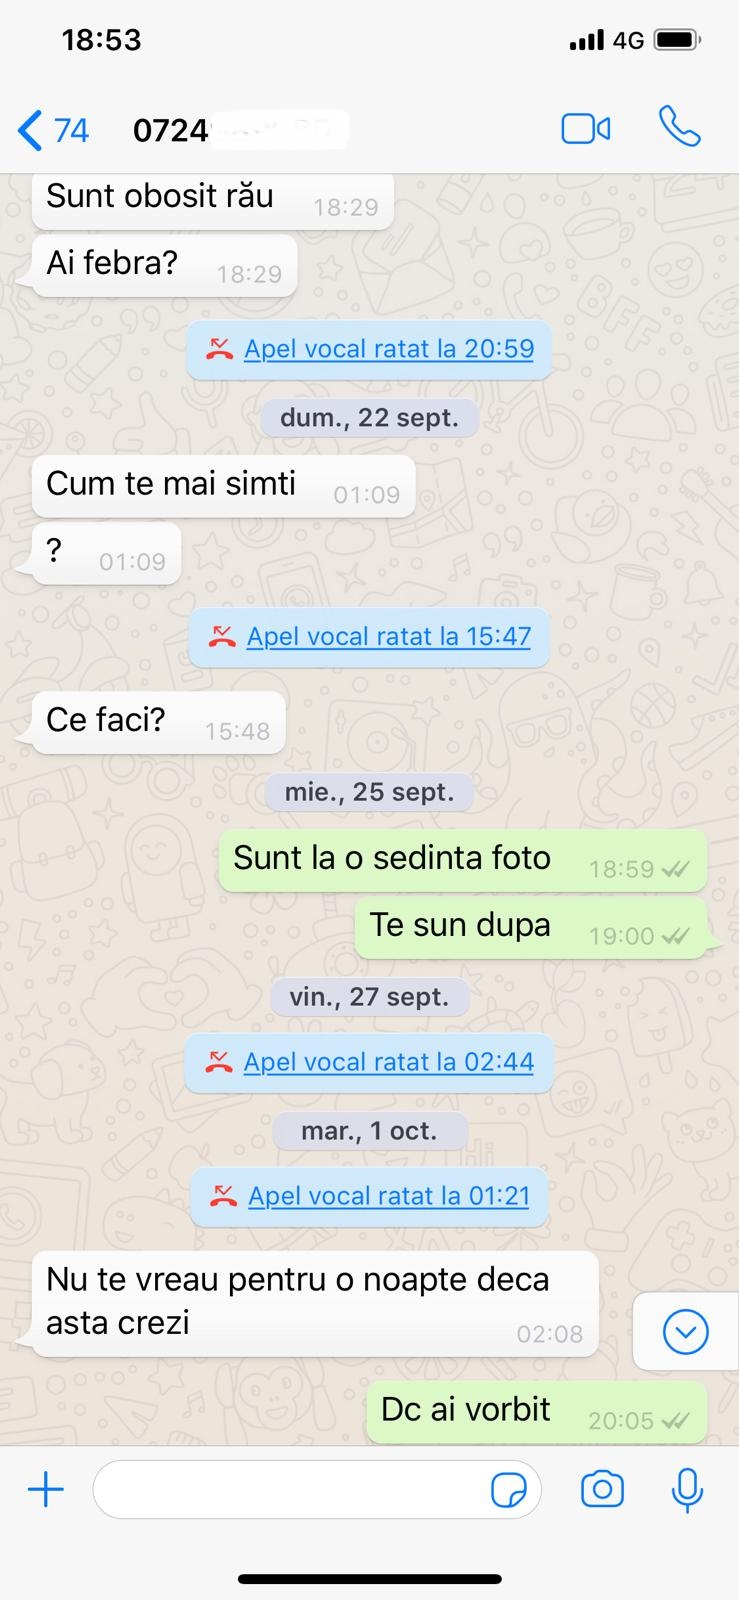
Task: Start a video call with the contact
Action: 586,129
